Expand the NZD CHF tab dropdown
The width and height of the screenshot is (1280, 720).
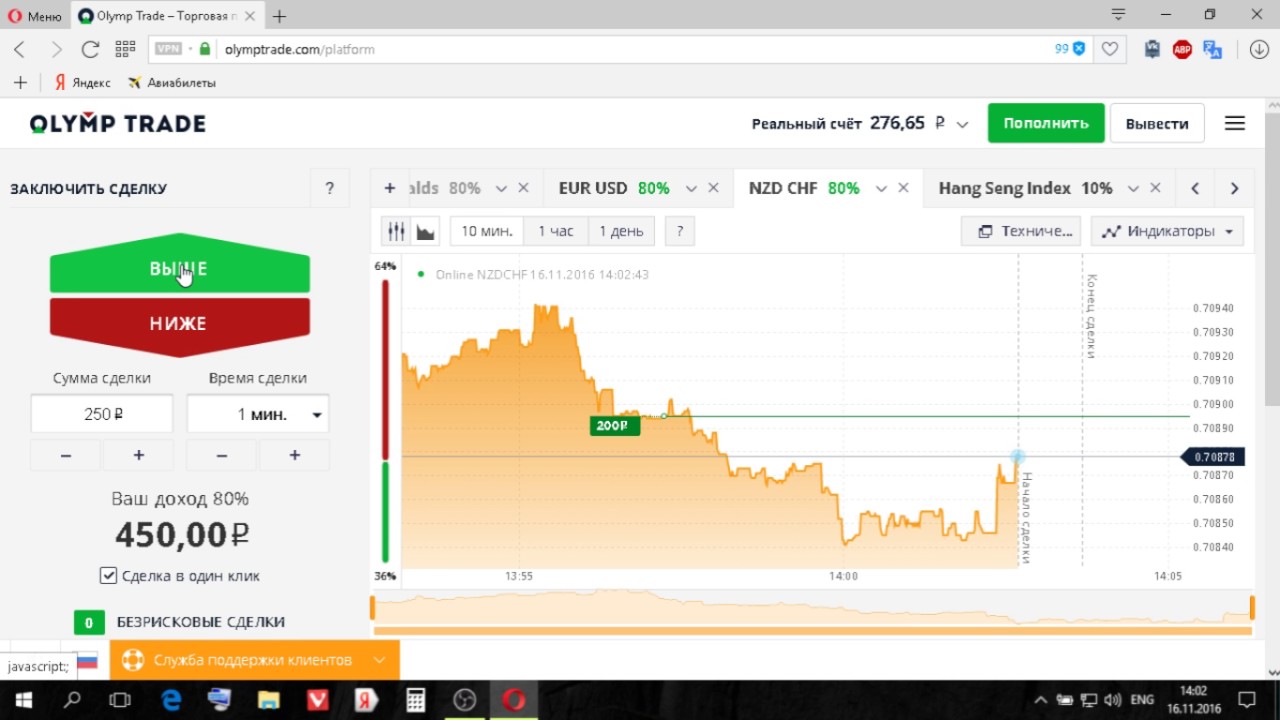(x=881, y=188)
